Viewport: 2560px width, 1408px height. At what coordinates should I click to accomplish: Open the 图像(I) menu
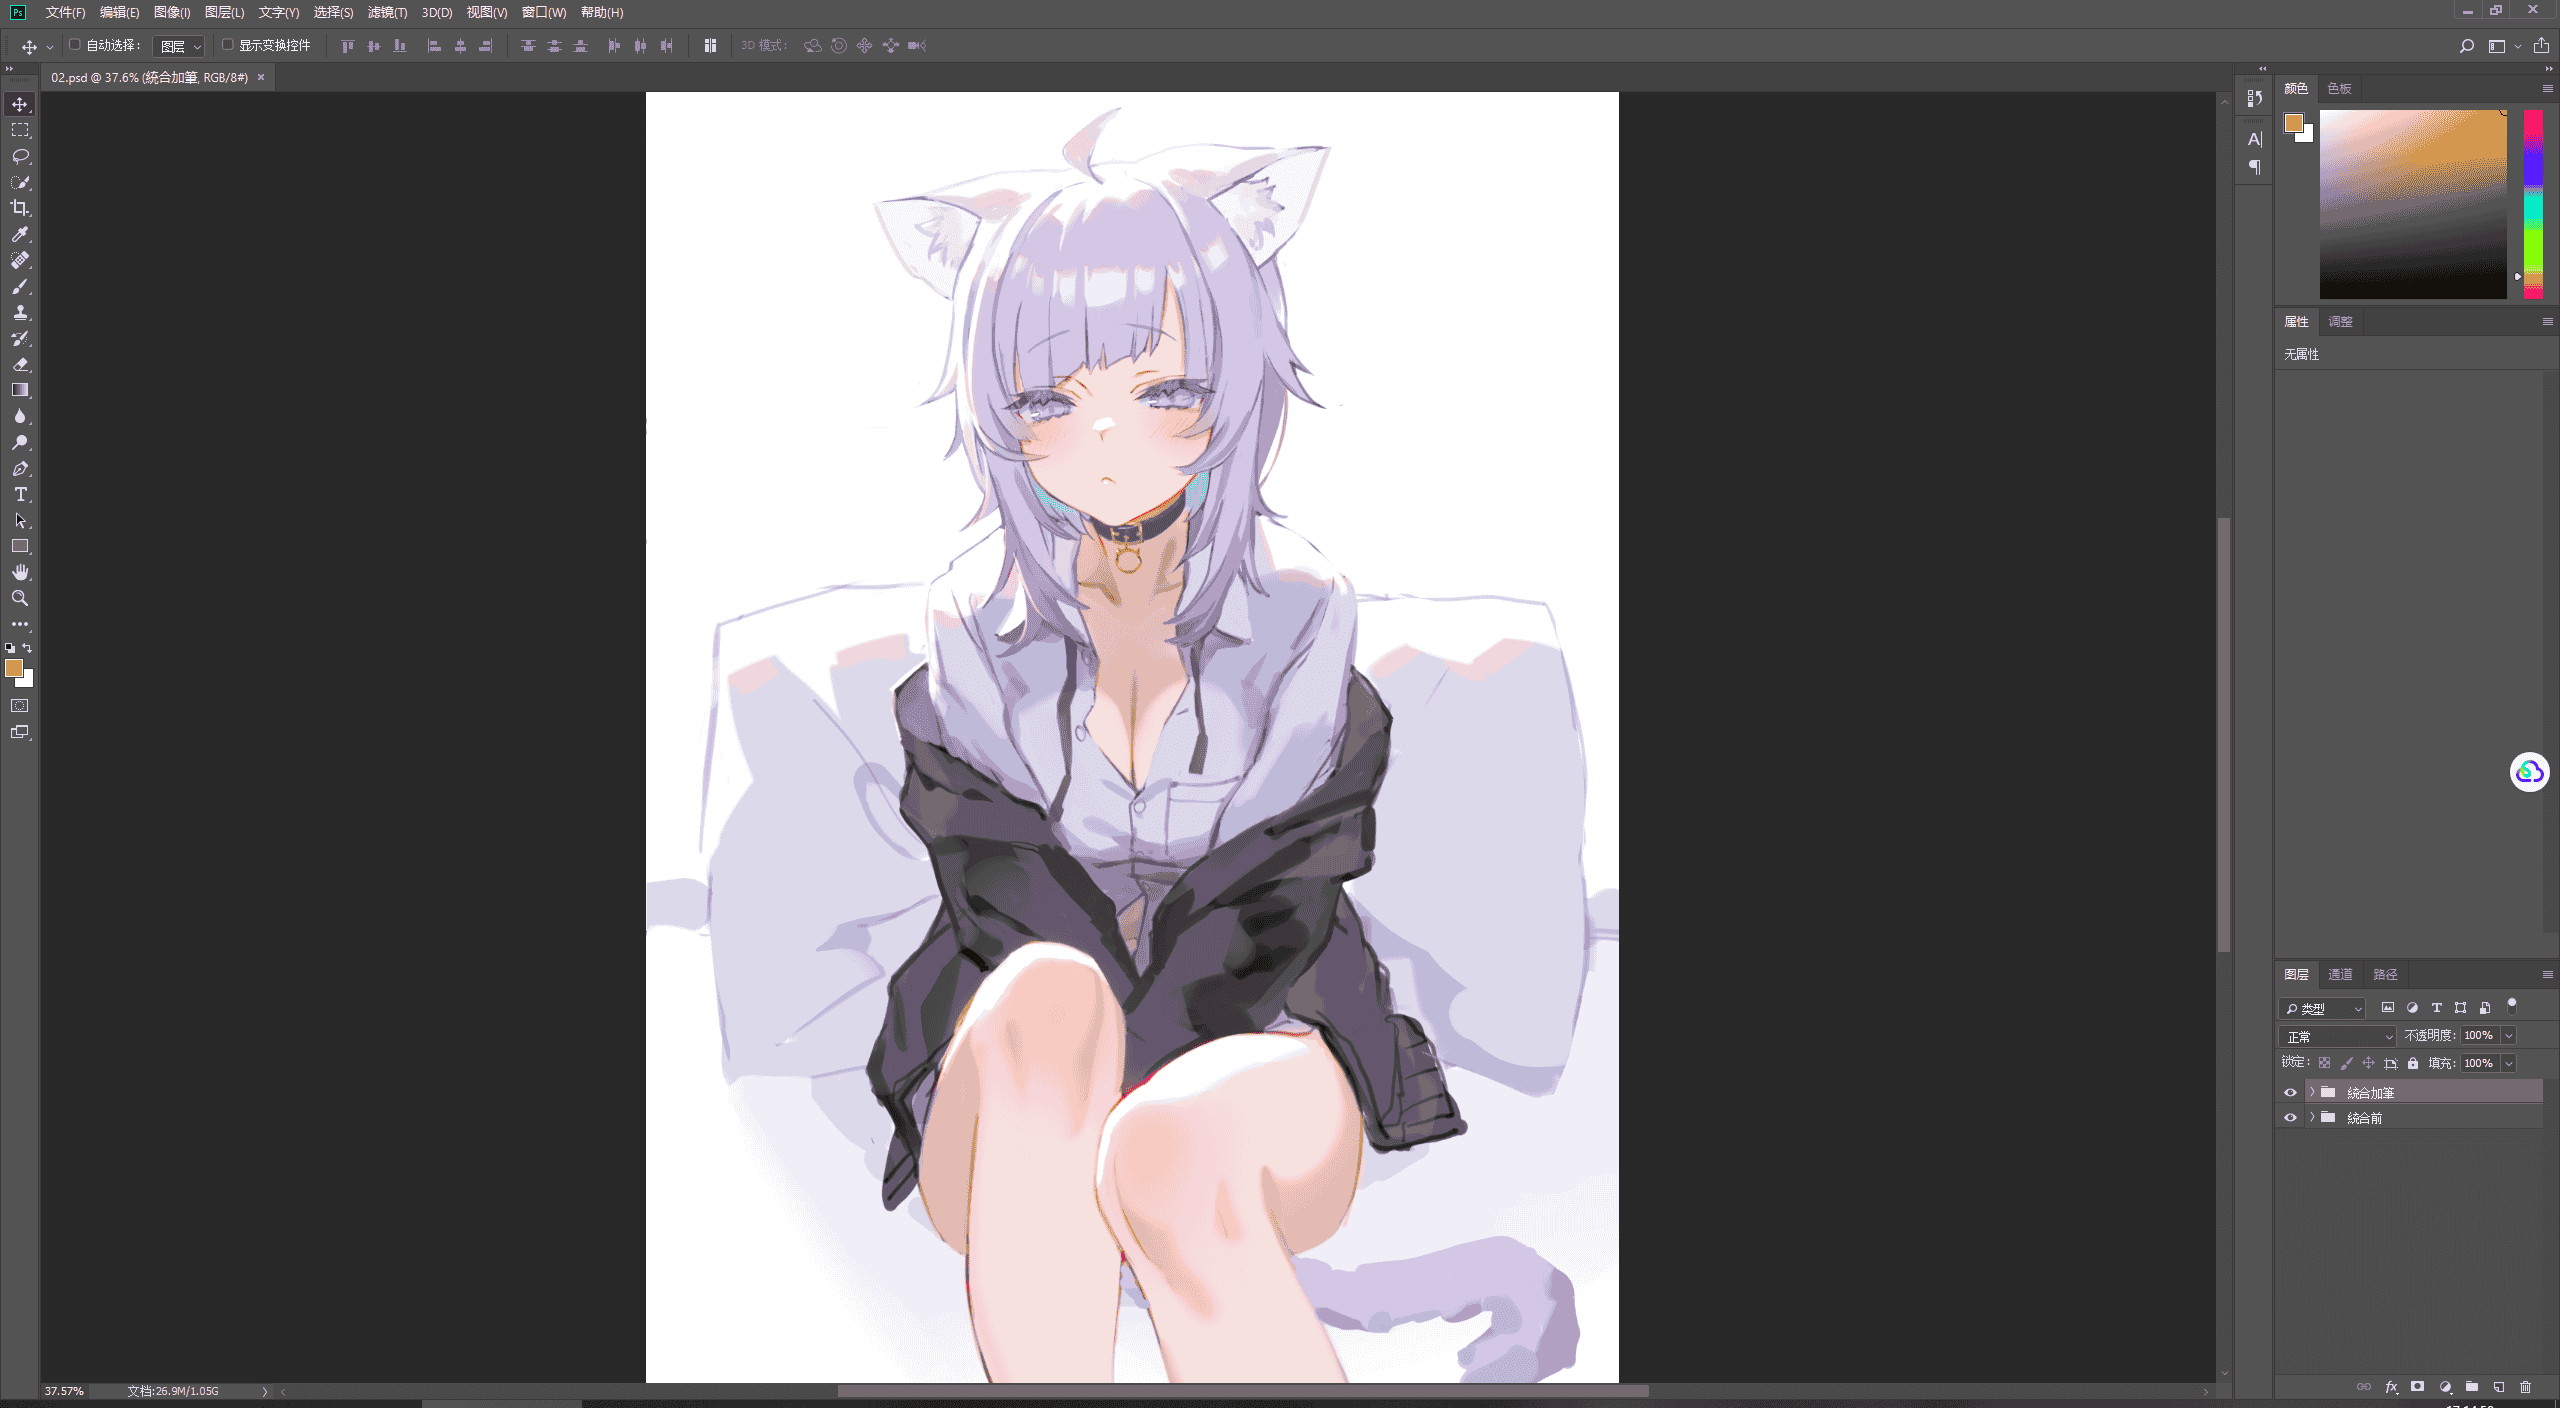point(172,12)
